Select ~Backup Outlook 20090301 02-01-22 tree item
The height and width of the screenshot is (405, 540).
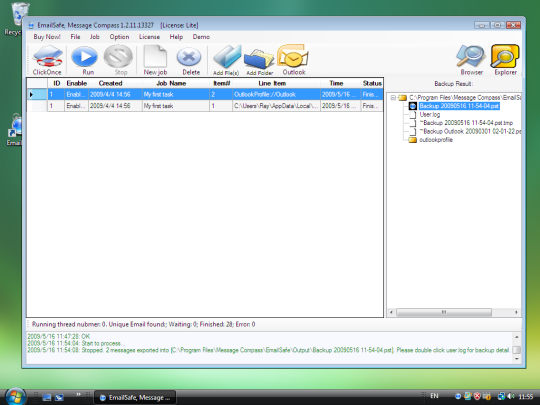point(470,131)
